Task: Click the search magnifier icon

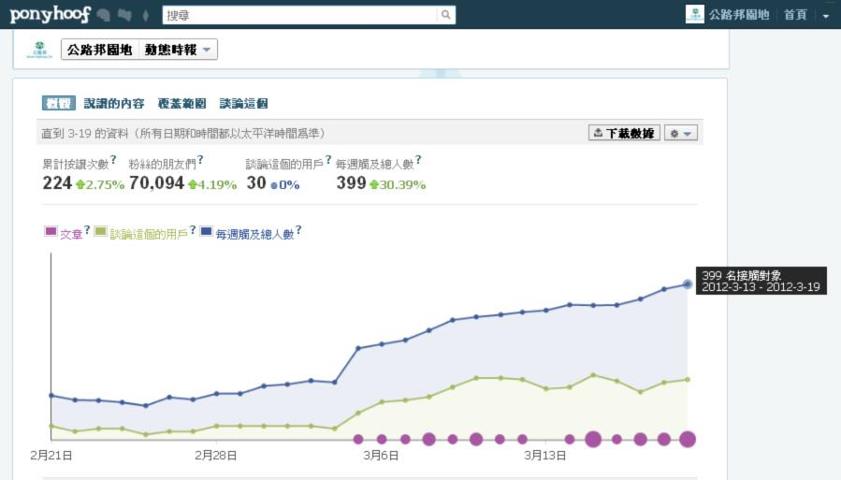Action: pos(445,15)
